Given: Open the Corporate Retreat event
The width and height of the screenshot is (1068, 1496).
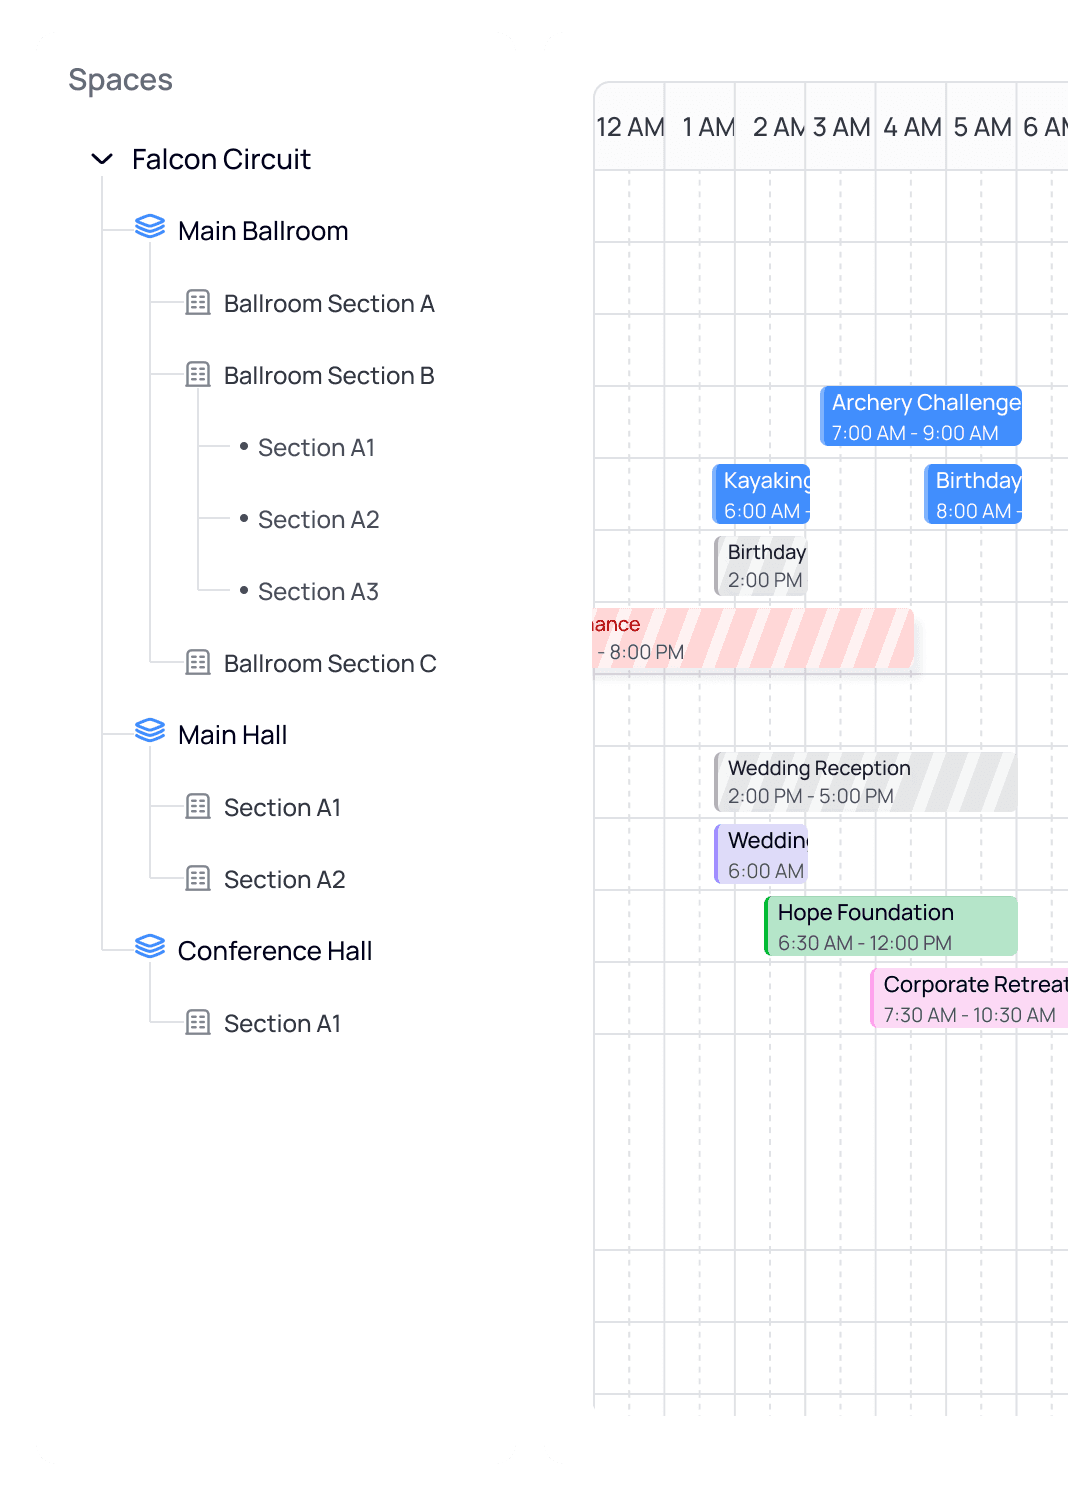Looking at the screenshot, I should (x=968, y=997).
